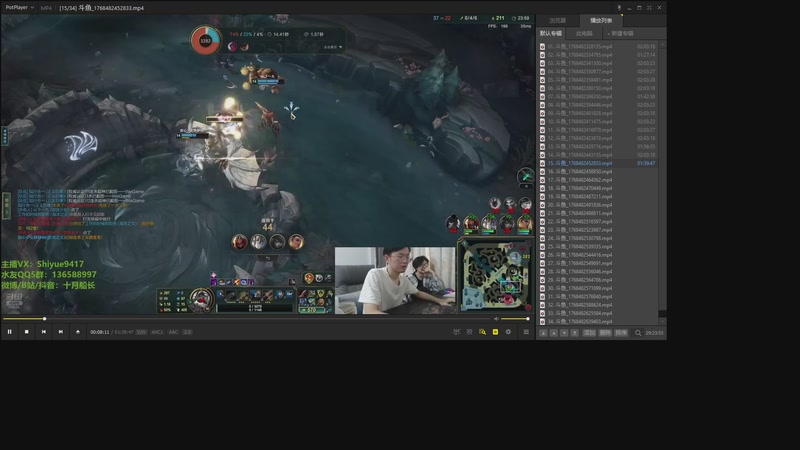
Task: Select playlist item 13 with duration 01:56:55
Action: point(598,146)
